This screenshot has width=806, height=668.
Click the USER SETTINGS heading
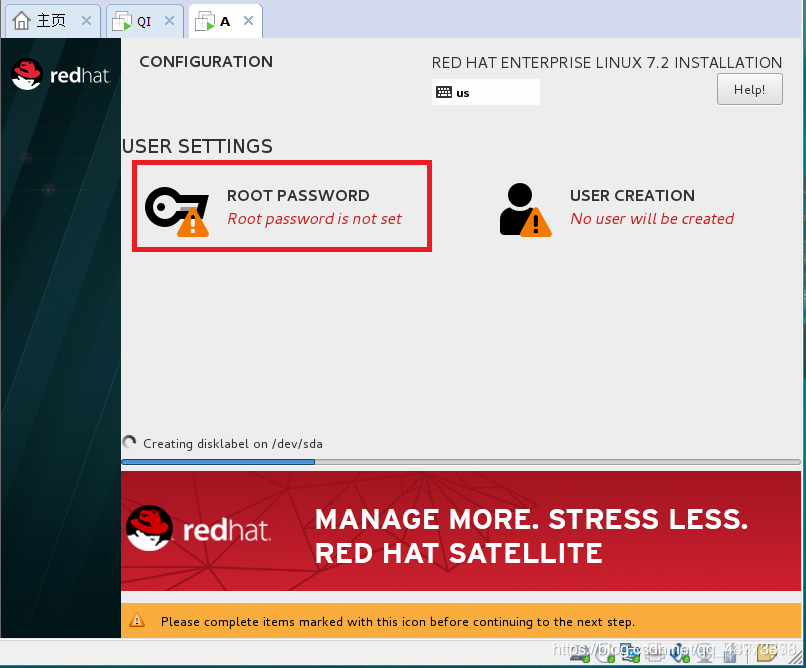pos(197,146)
